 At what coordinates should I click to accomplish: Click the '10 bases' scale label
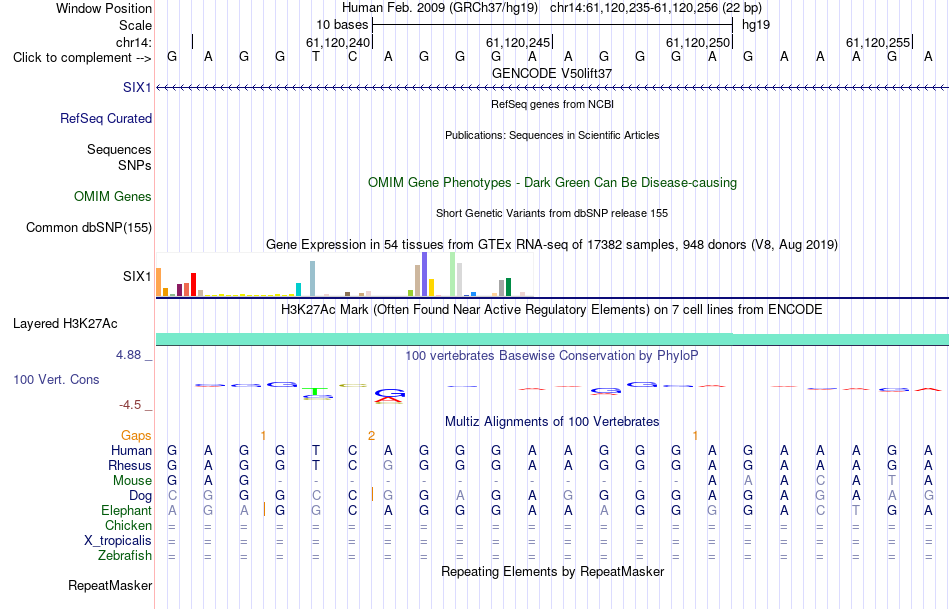342,25
